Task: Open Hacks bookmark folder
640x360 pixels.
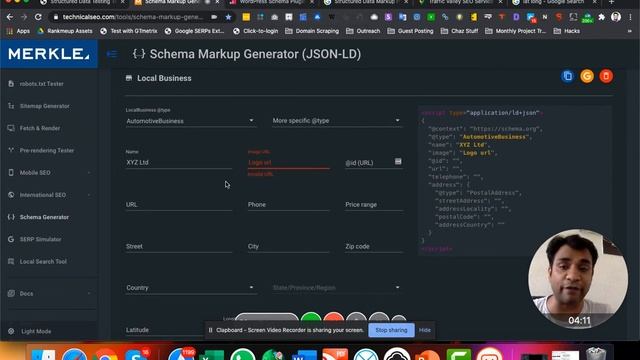Action: click(x=567, y=31)
